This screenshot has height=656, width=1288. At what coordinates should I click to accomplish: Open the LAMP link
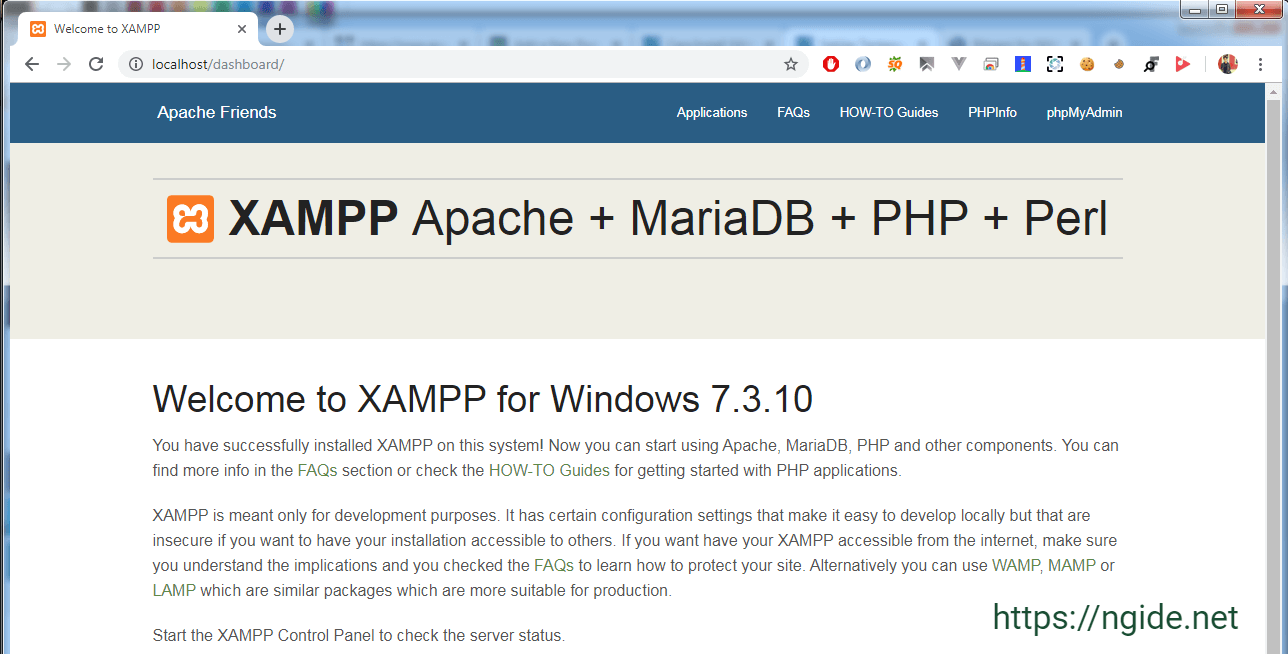pyautogui.click(x=174, y=590)
